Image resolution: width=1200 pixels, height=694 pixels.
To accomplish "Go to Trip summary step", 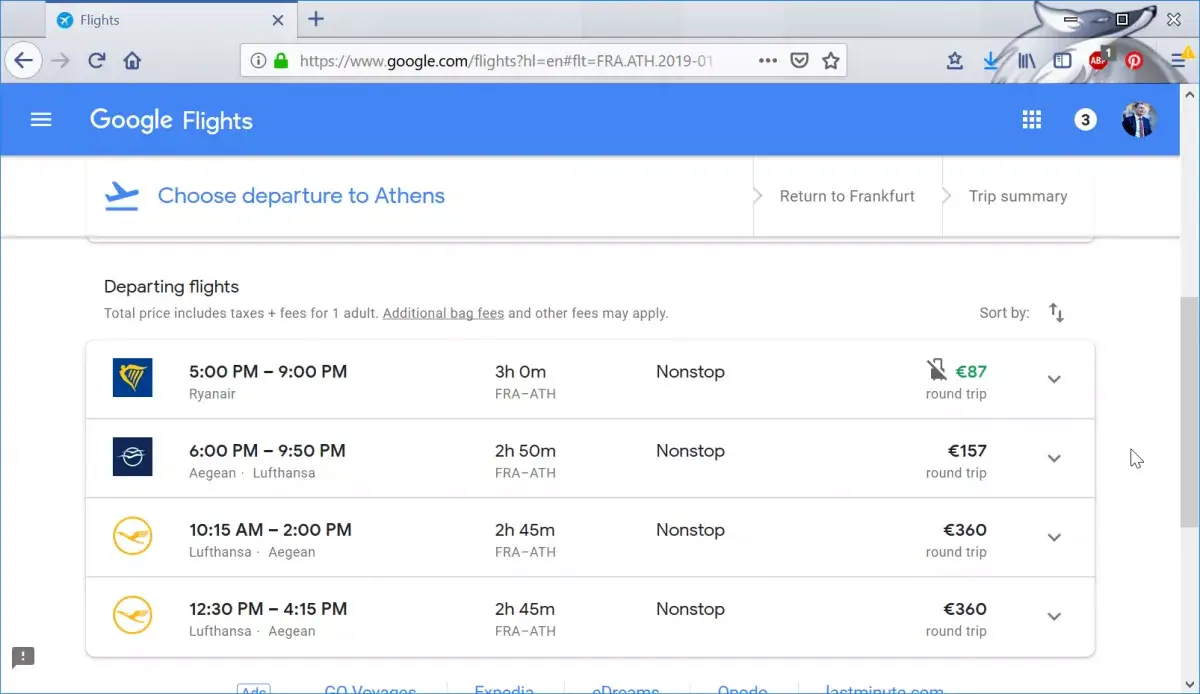I will 1018,196.
